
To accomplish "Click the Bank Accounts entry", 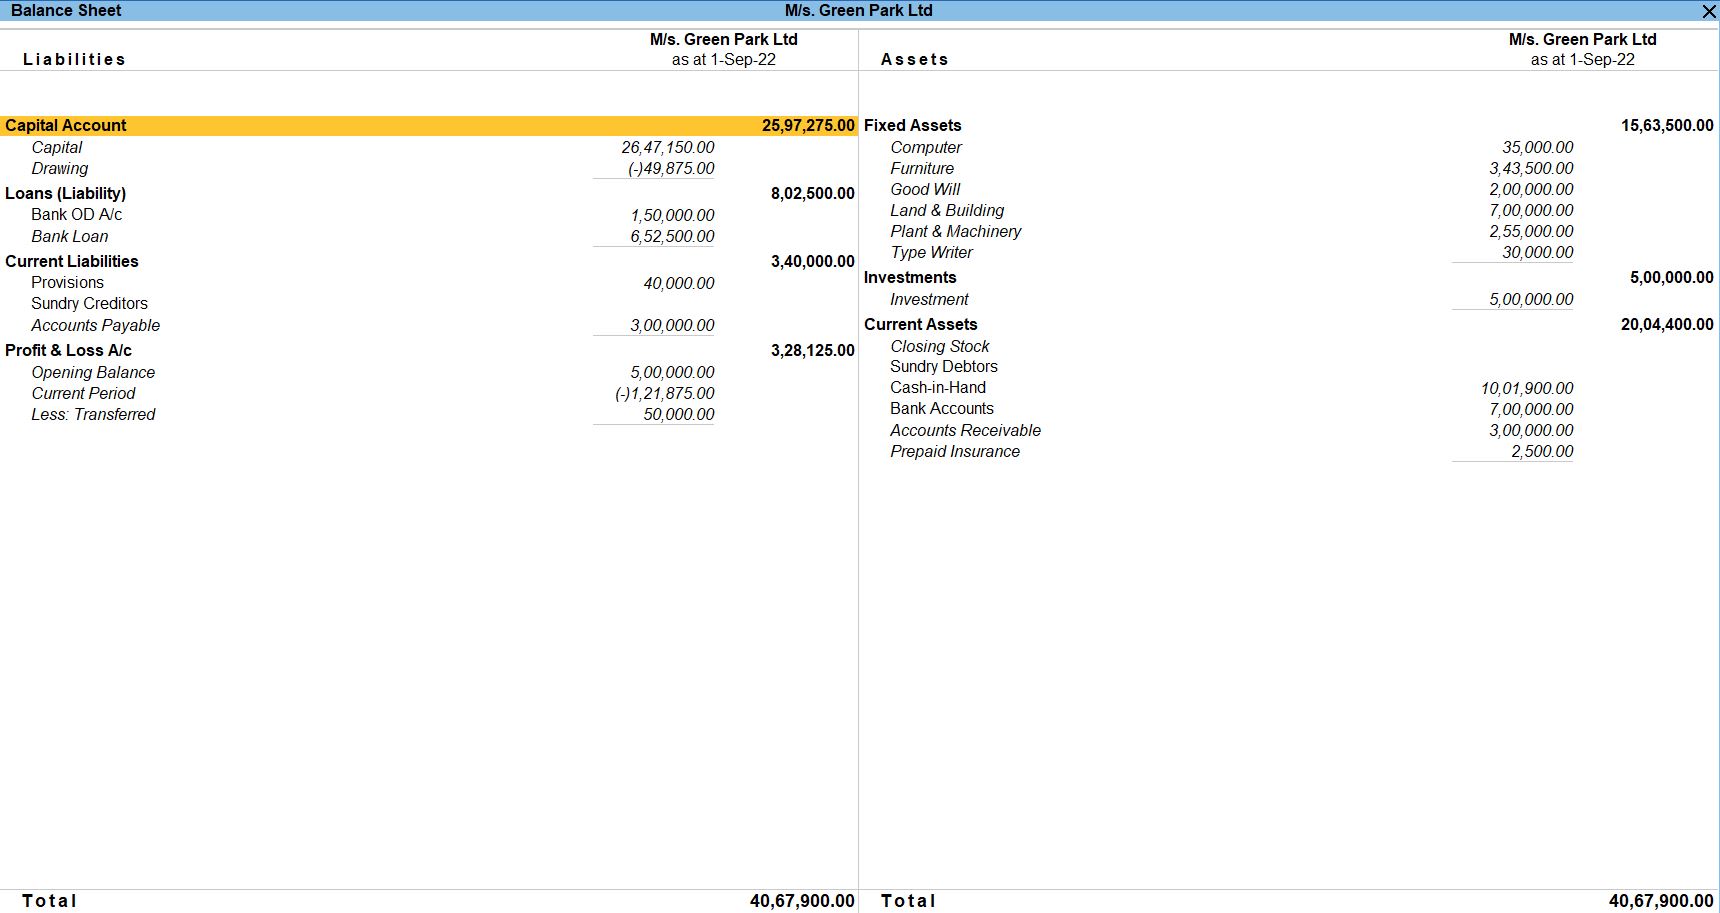I will tap(941, 409).
